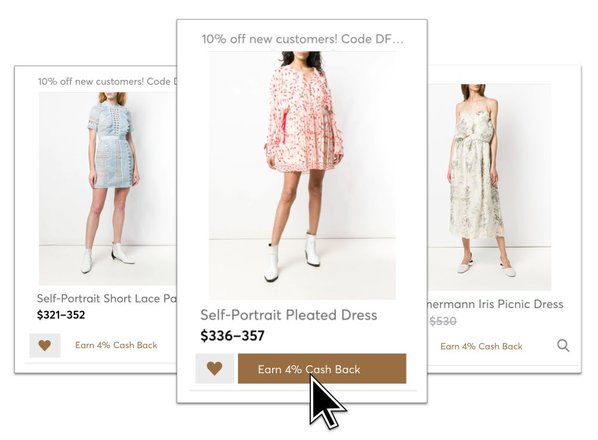
Task: Click the 10% off promo text on center card
Action: pos(302,39)
